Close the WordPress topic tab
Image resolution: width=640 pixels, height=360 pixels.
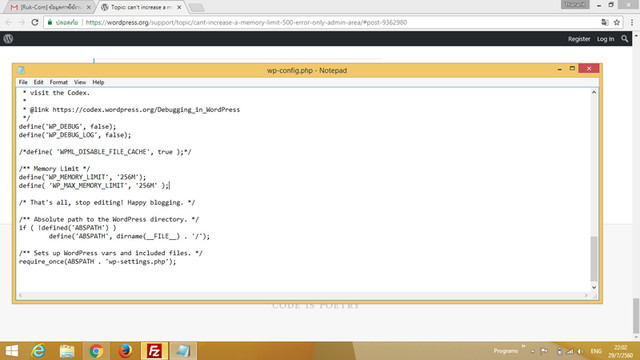pos(179,7)
